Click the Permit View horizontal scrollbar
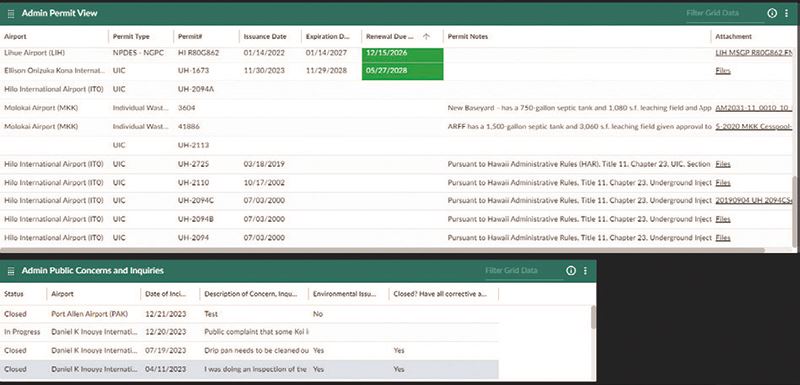The width and height of the screenshot is (800, 385). [383, 250]
